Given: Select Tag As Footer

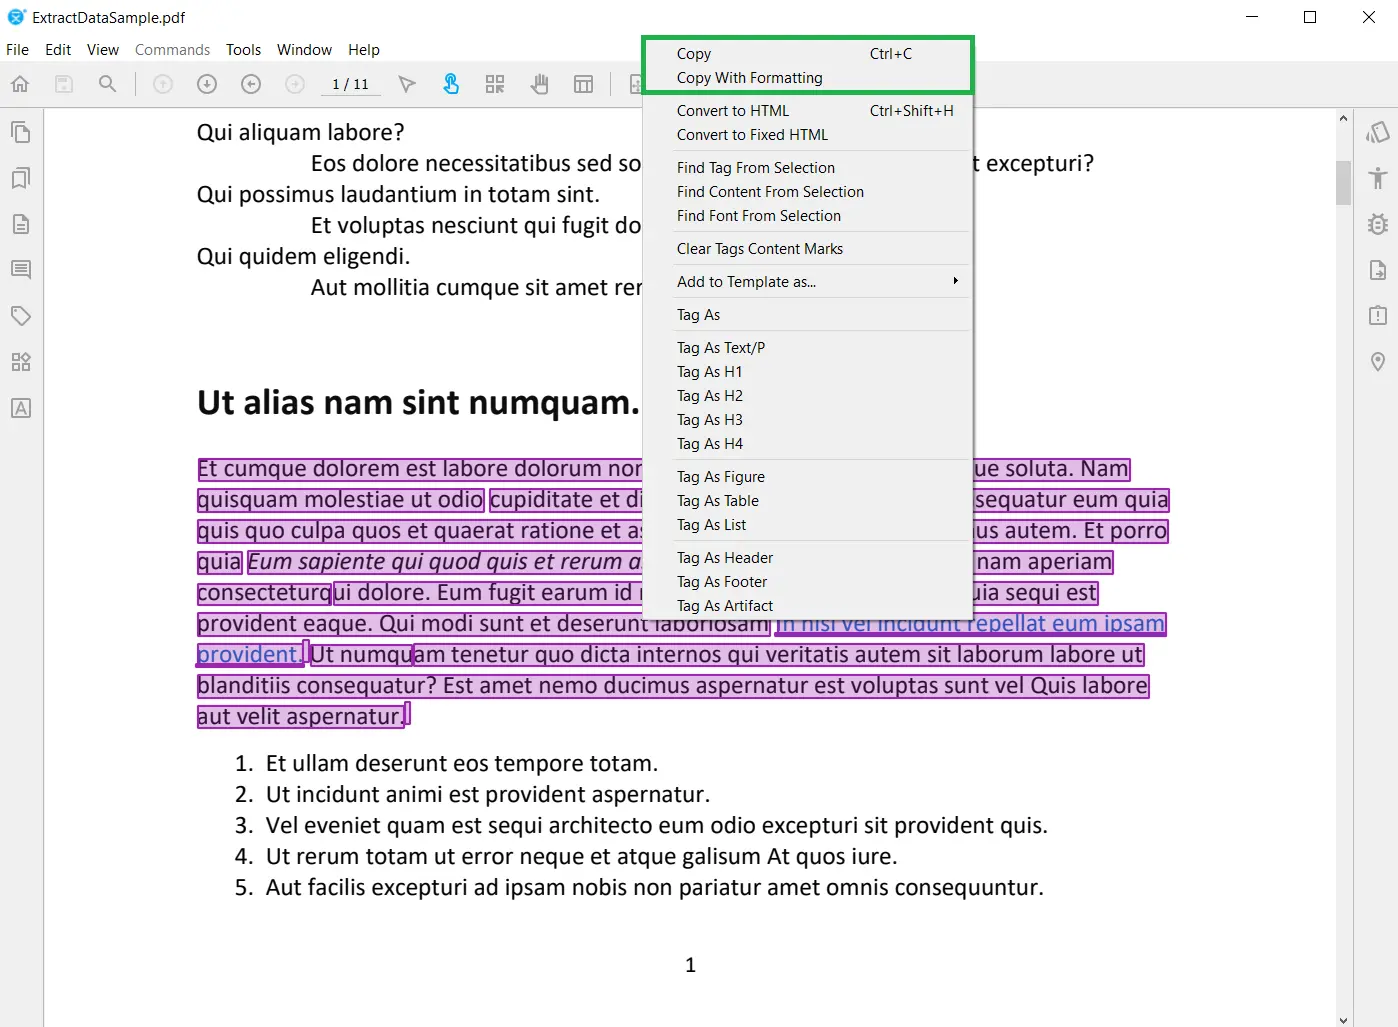Looking at the screenshot, I should point(807,582).
